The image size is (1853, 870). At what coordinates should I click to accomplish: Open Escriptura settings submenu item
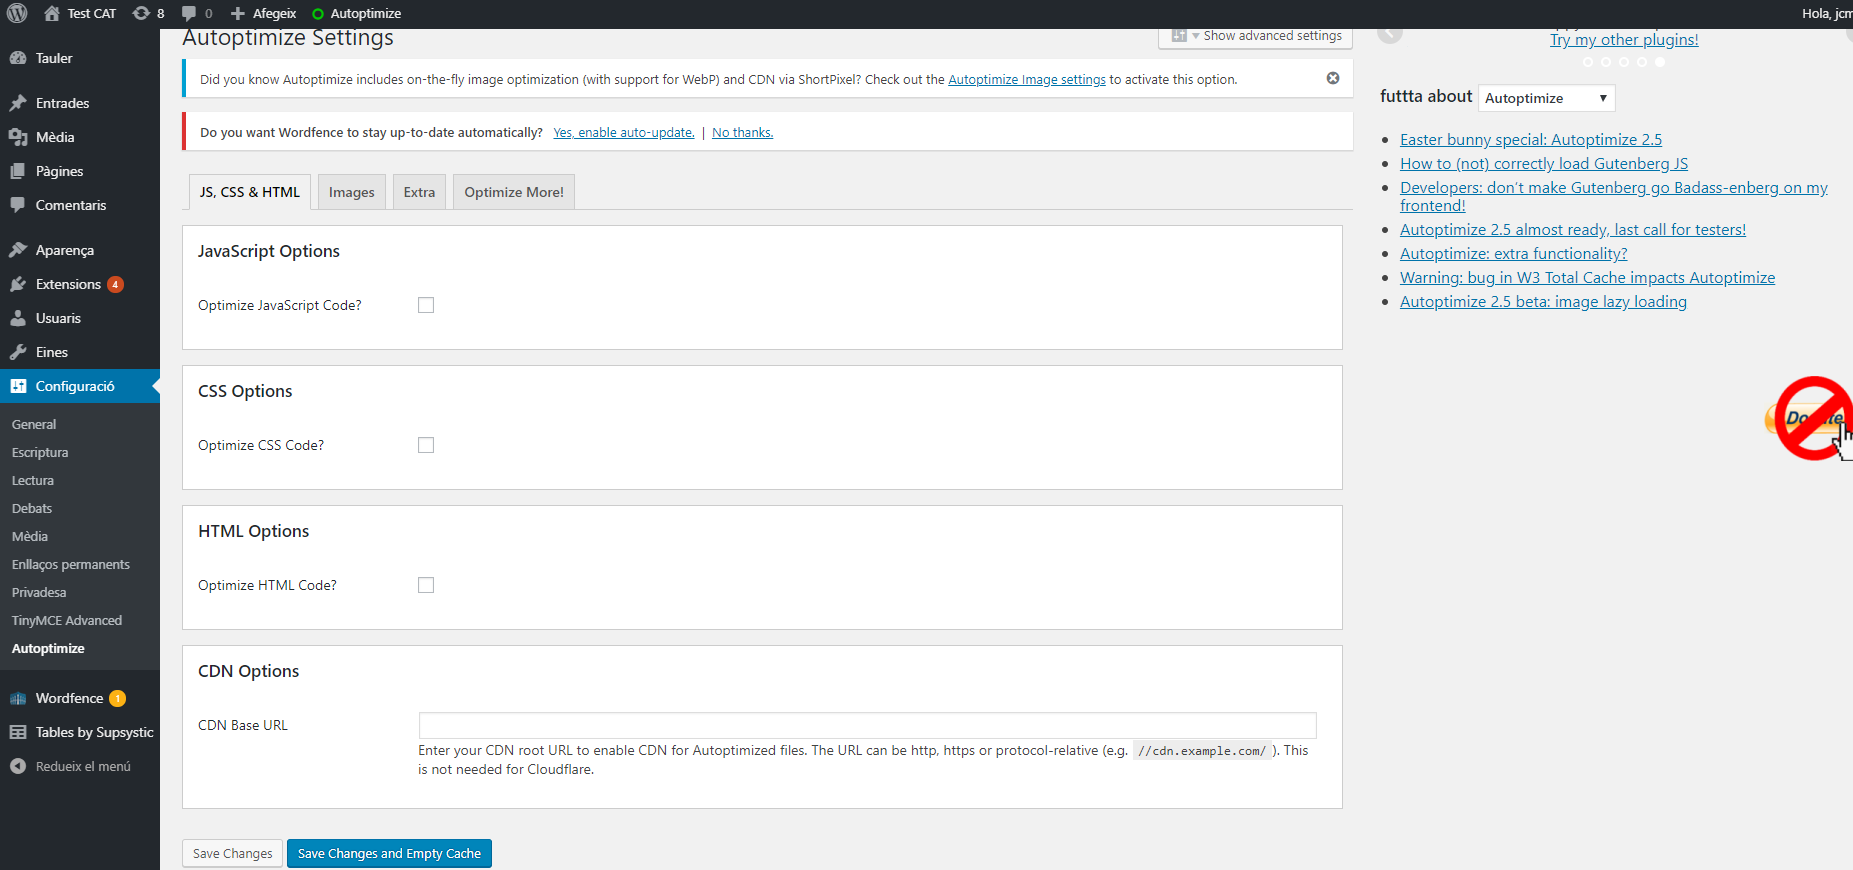tap(40, 452)
